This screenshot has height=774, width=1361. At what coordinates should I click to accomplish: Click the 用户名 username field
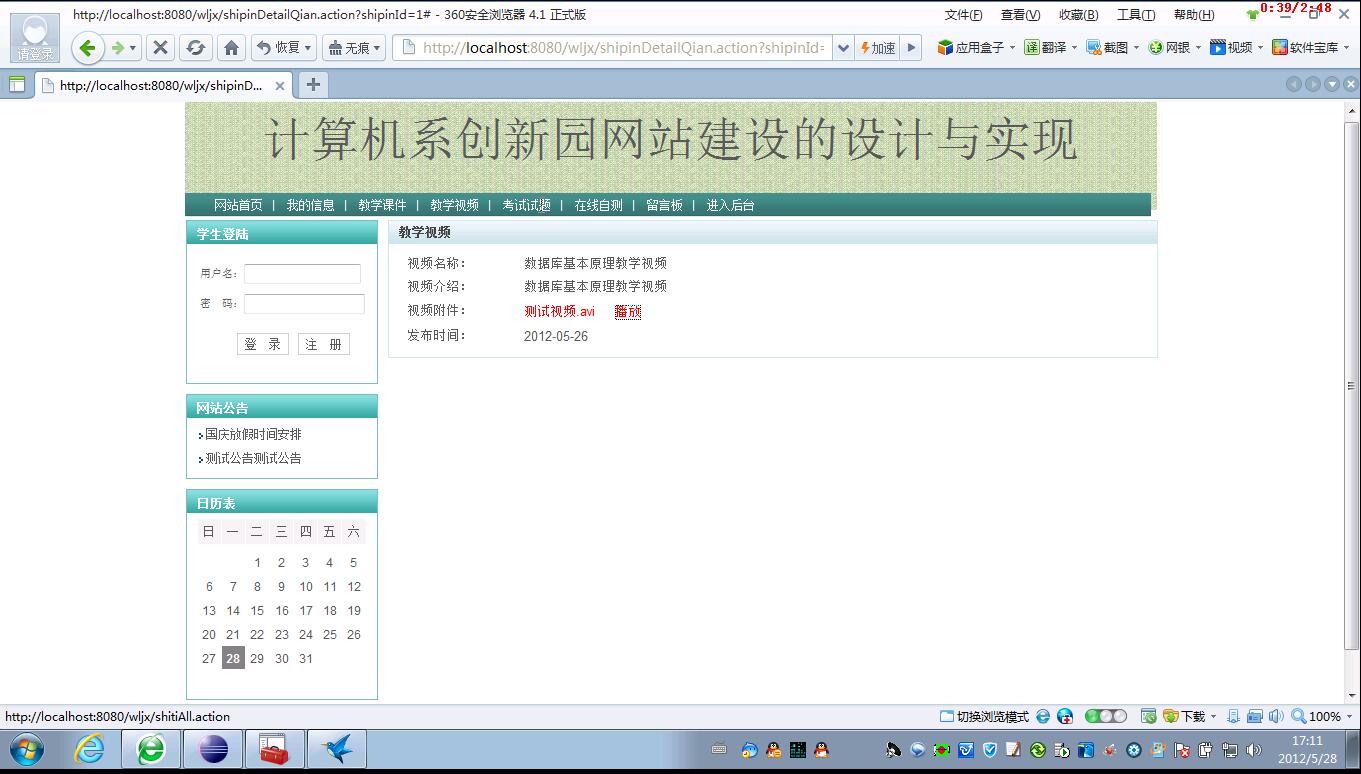click(302, 274)
